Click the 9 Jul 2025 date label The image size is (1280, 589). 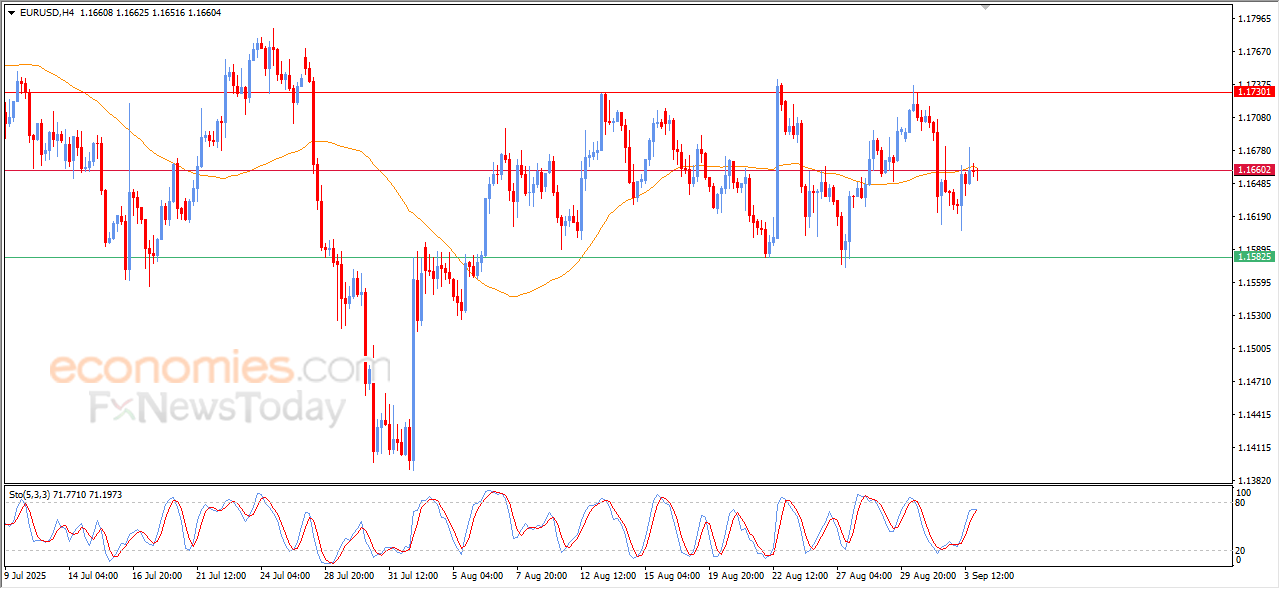coord(25,576)
